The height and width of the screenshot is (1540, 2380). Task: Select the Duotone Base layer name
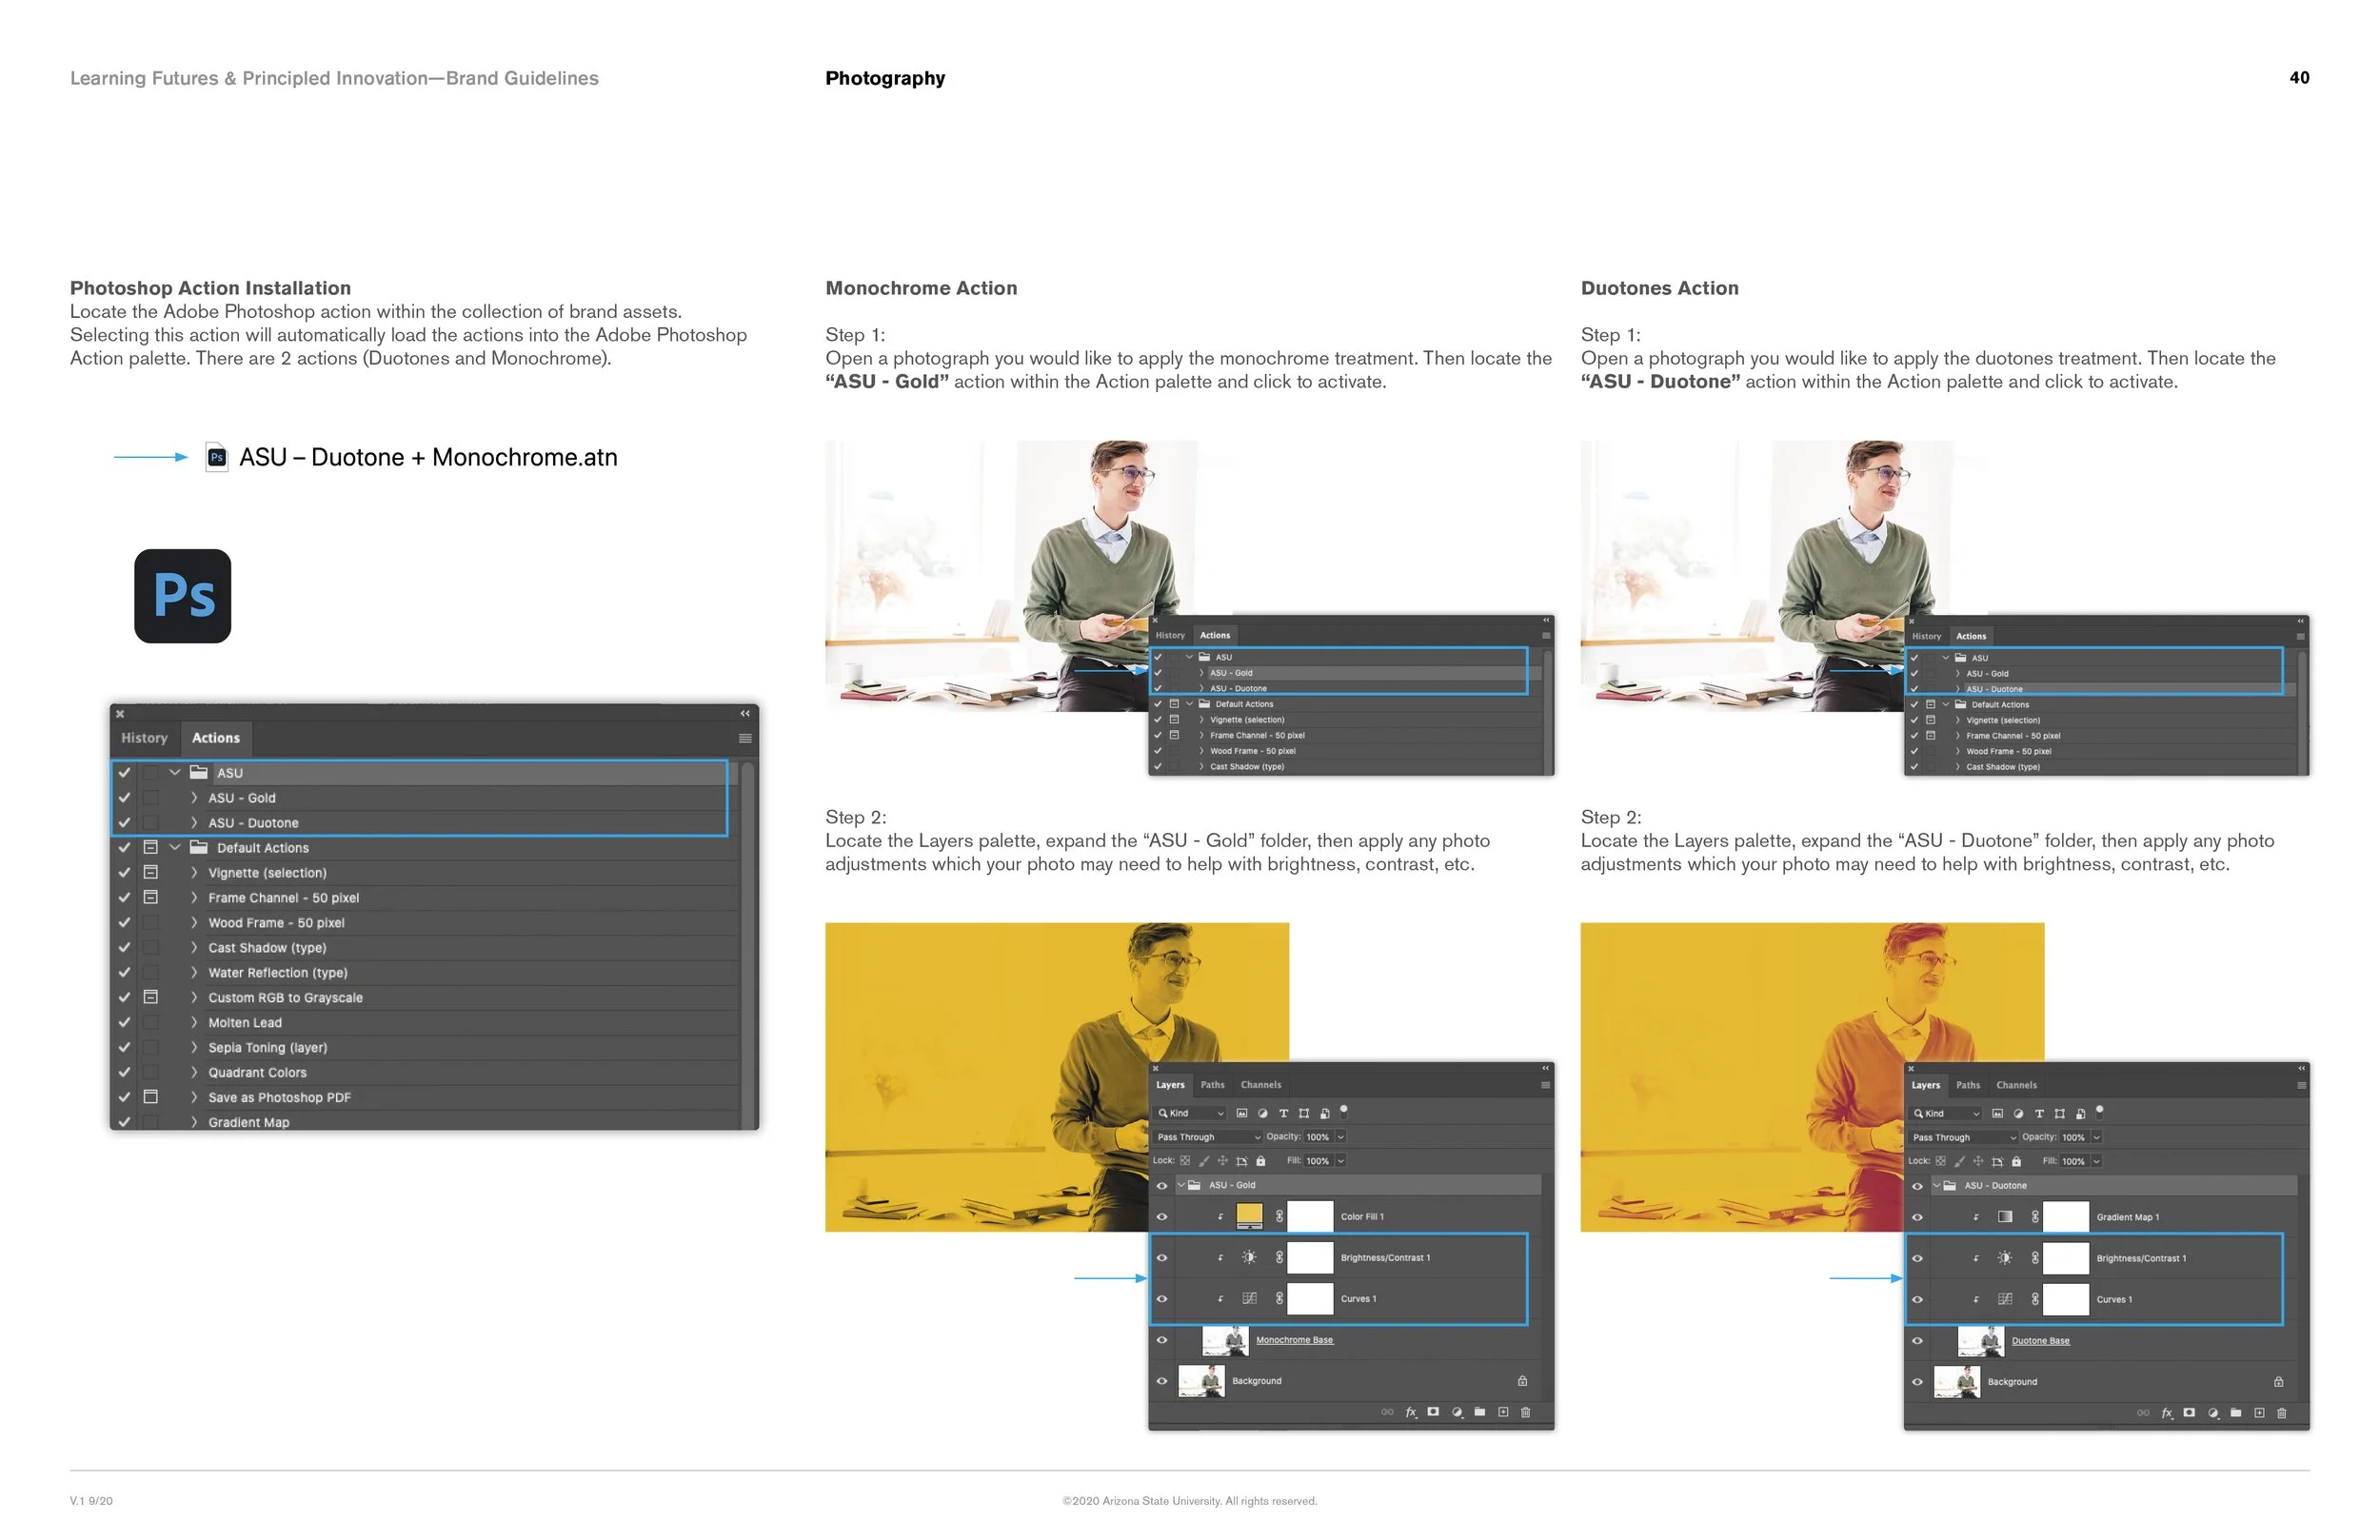pos(2040,1341)
